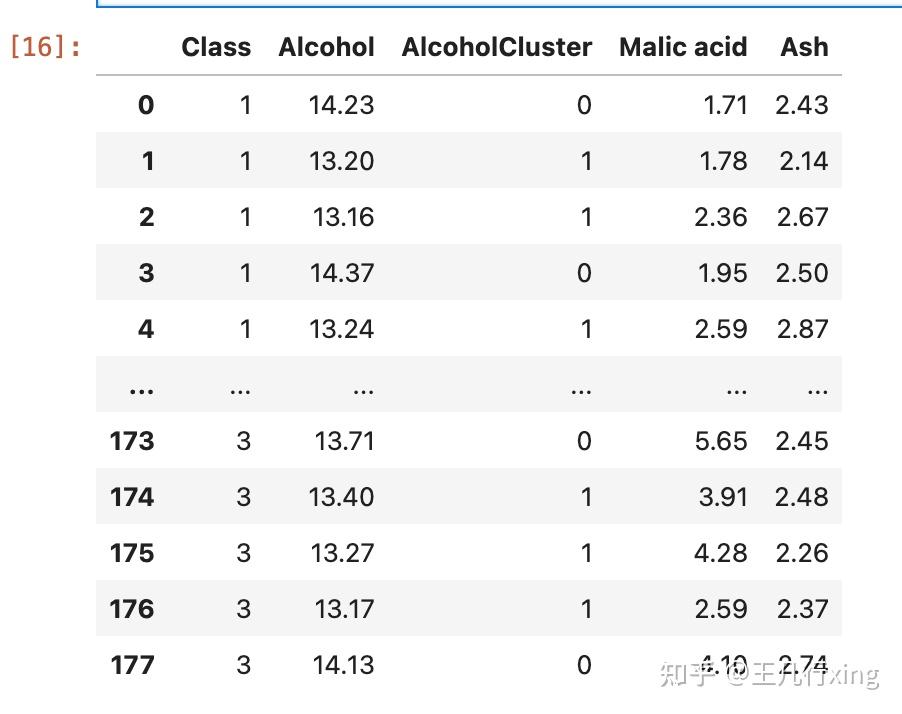Click Alcohol value 13.20
The image size is (902, 714).
(x=341, y=161)
